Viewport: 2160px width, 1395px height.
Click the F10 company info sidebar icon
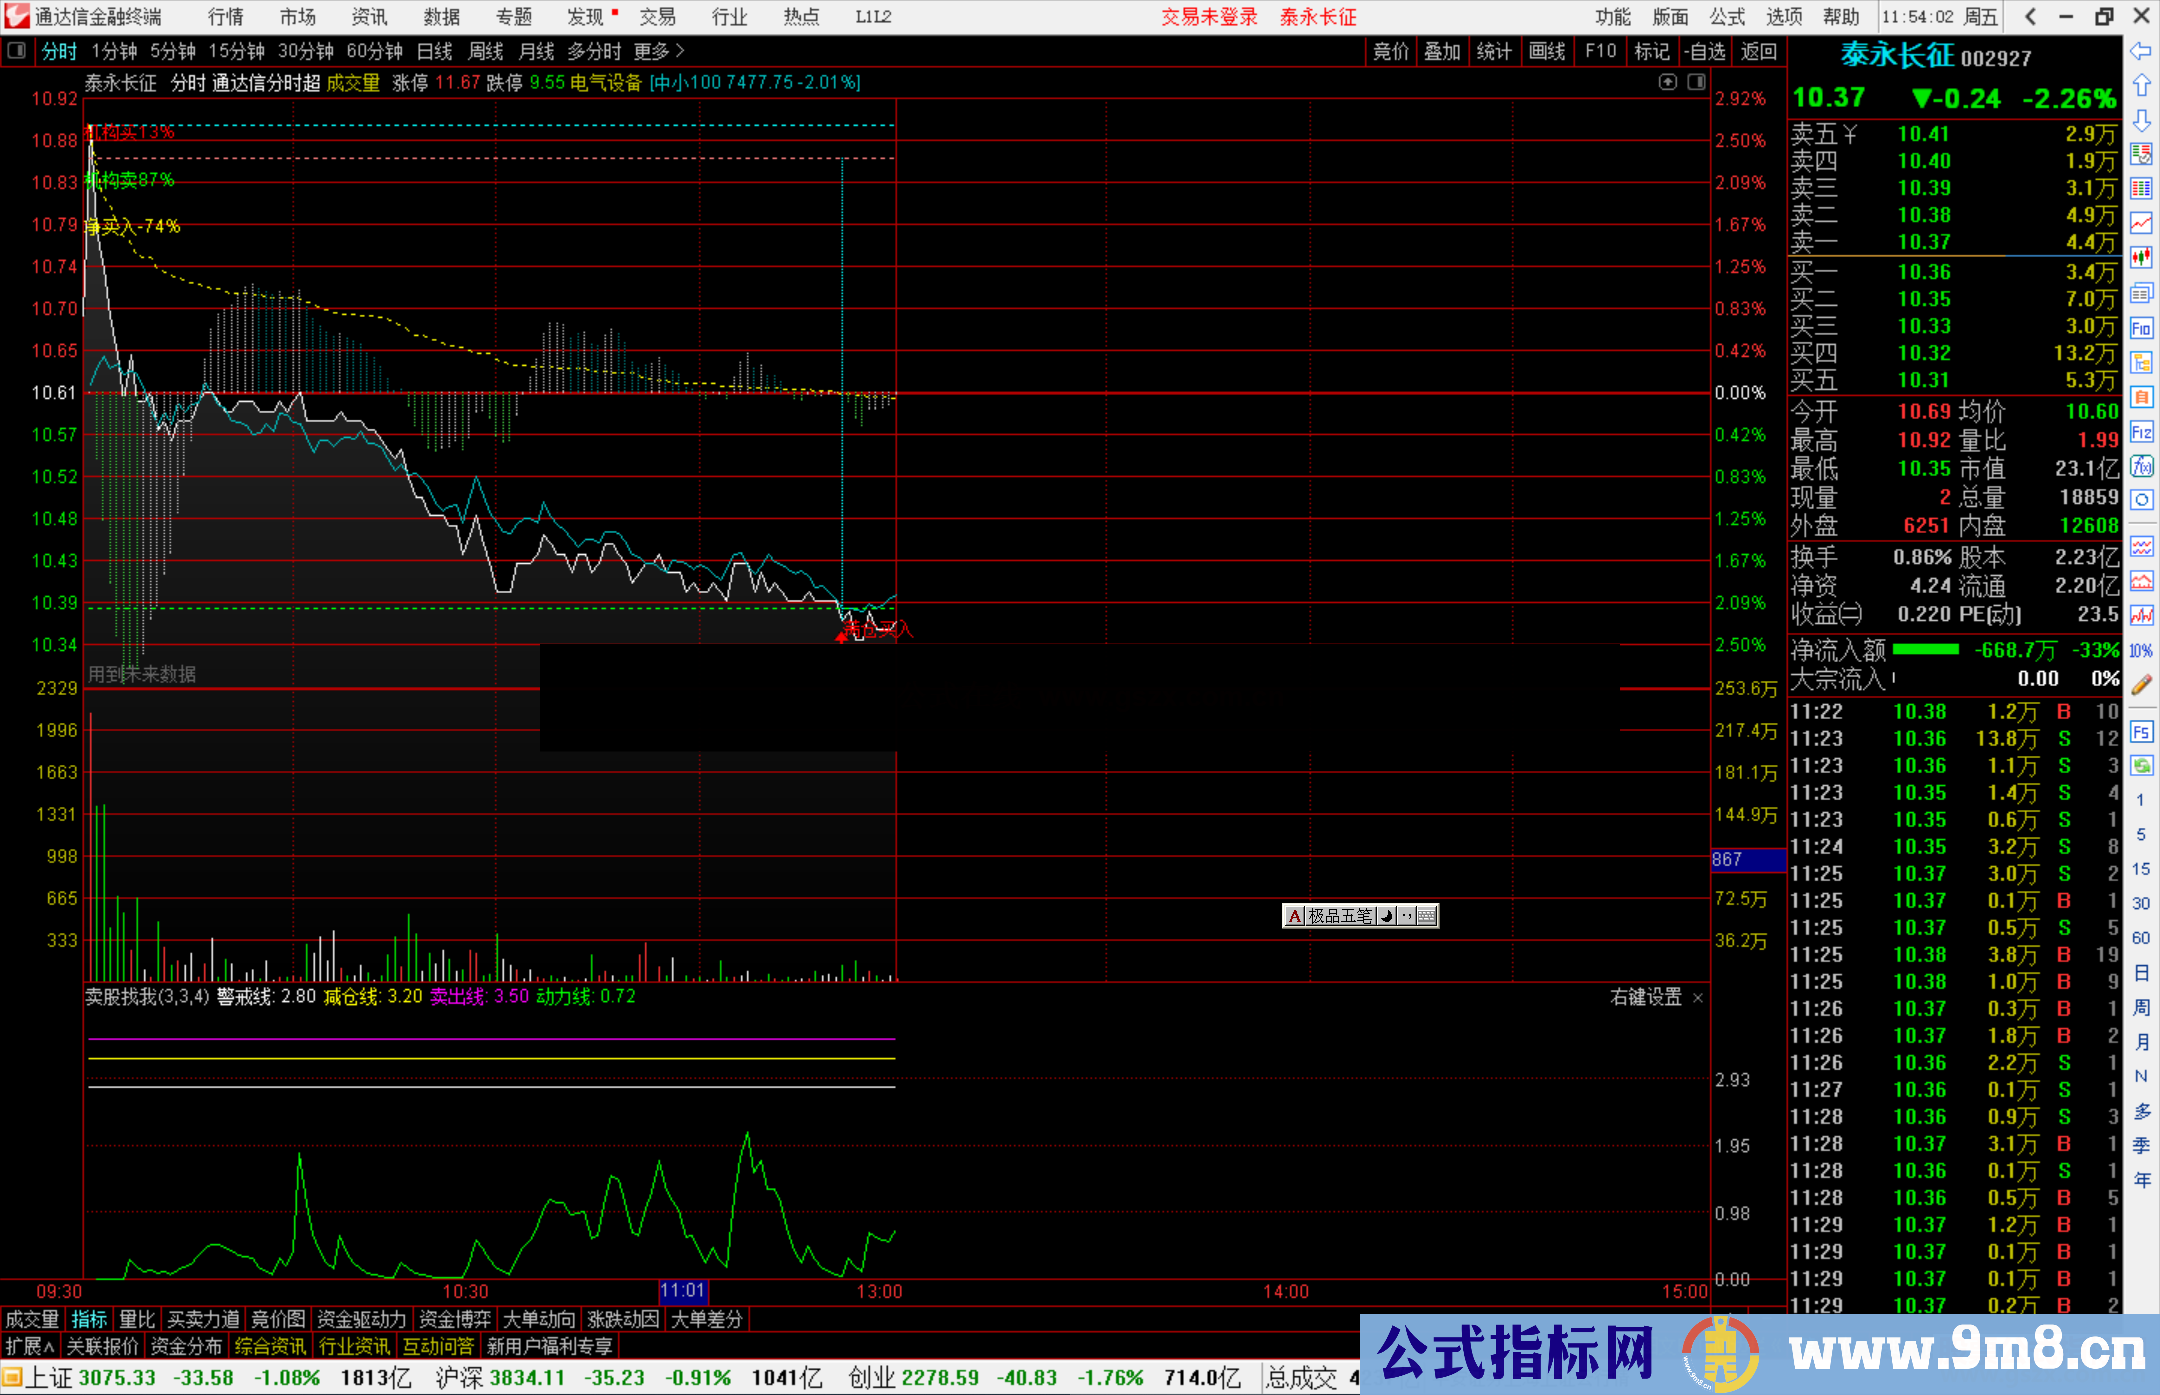tap(2141, 328)
